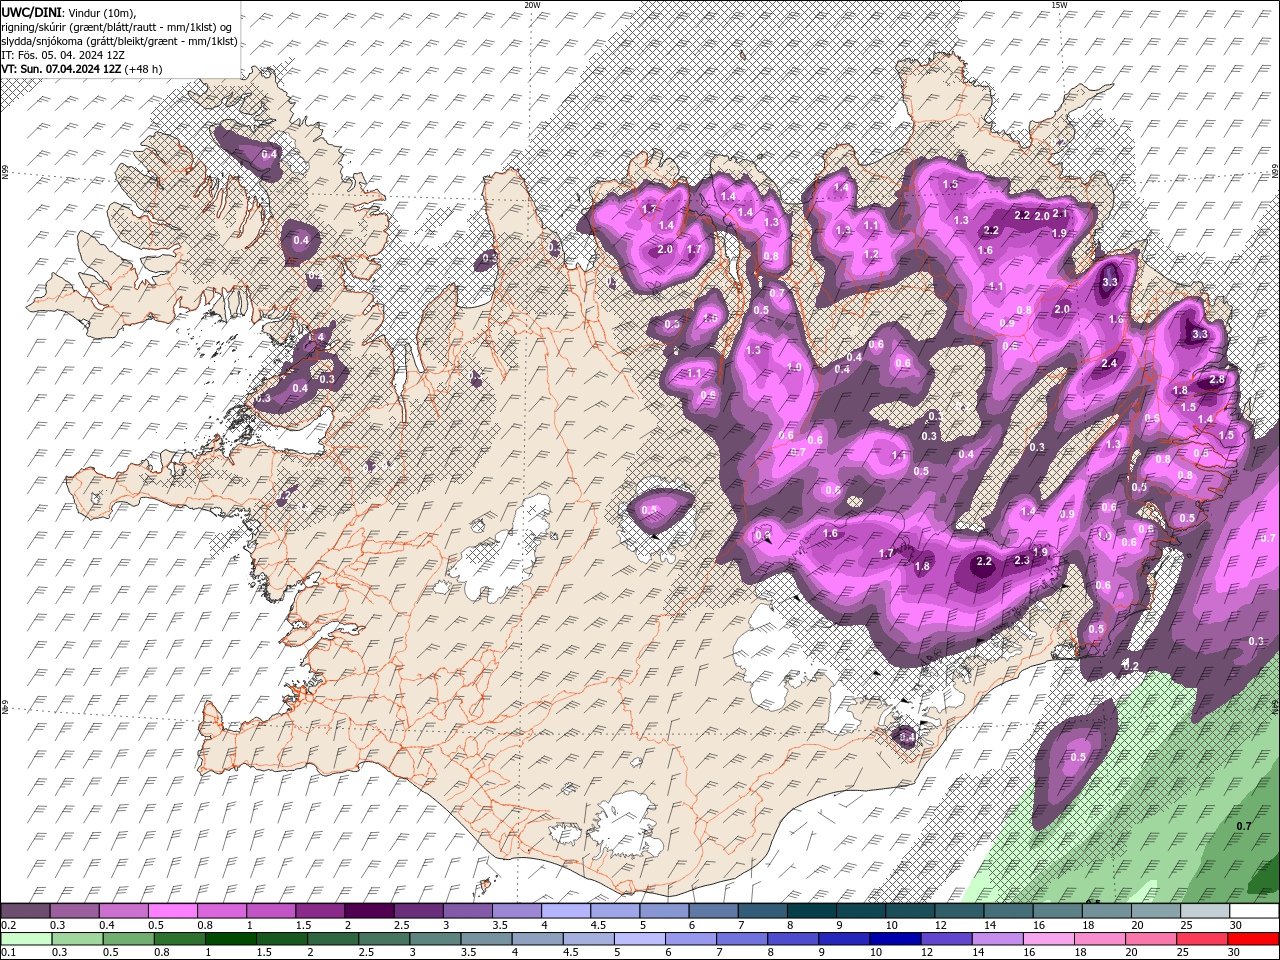Pick the bright red swatch after 30 on rain scale

pos(1255,939)
